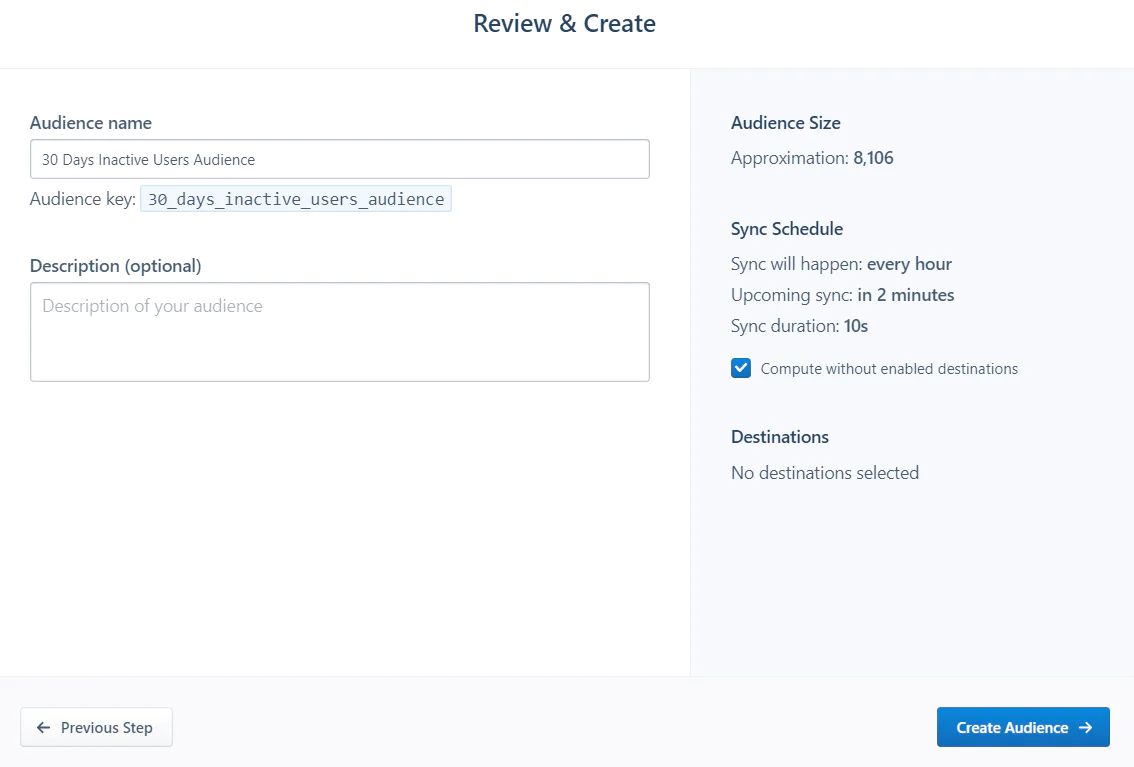Focus the Audience name input field

[340, 159]
